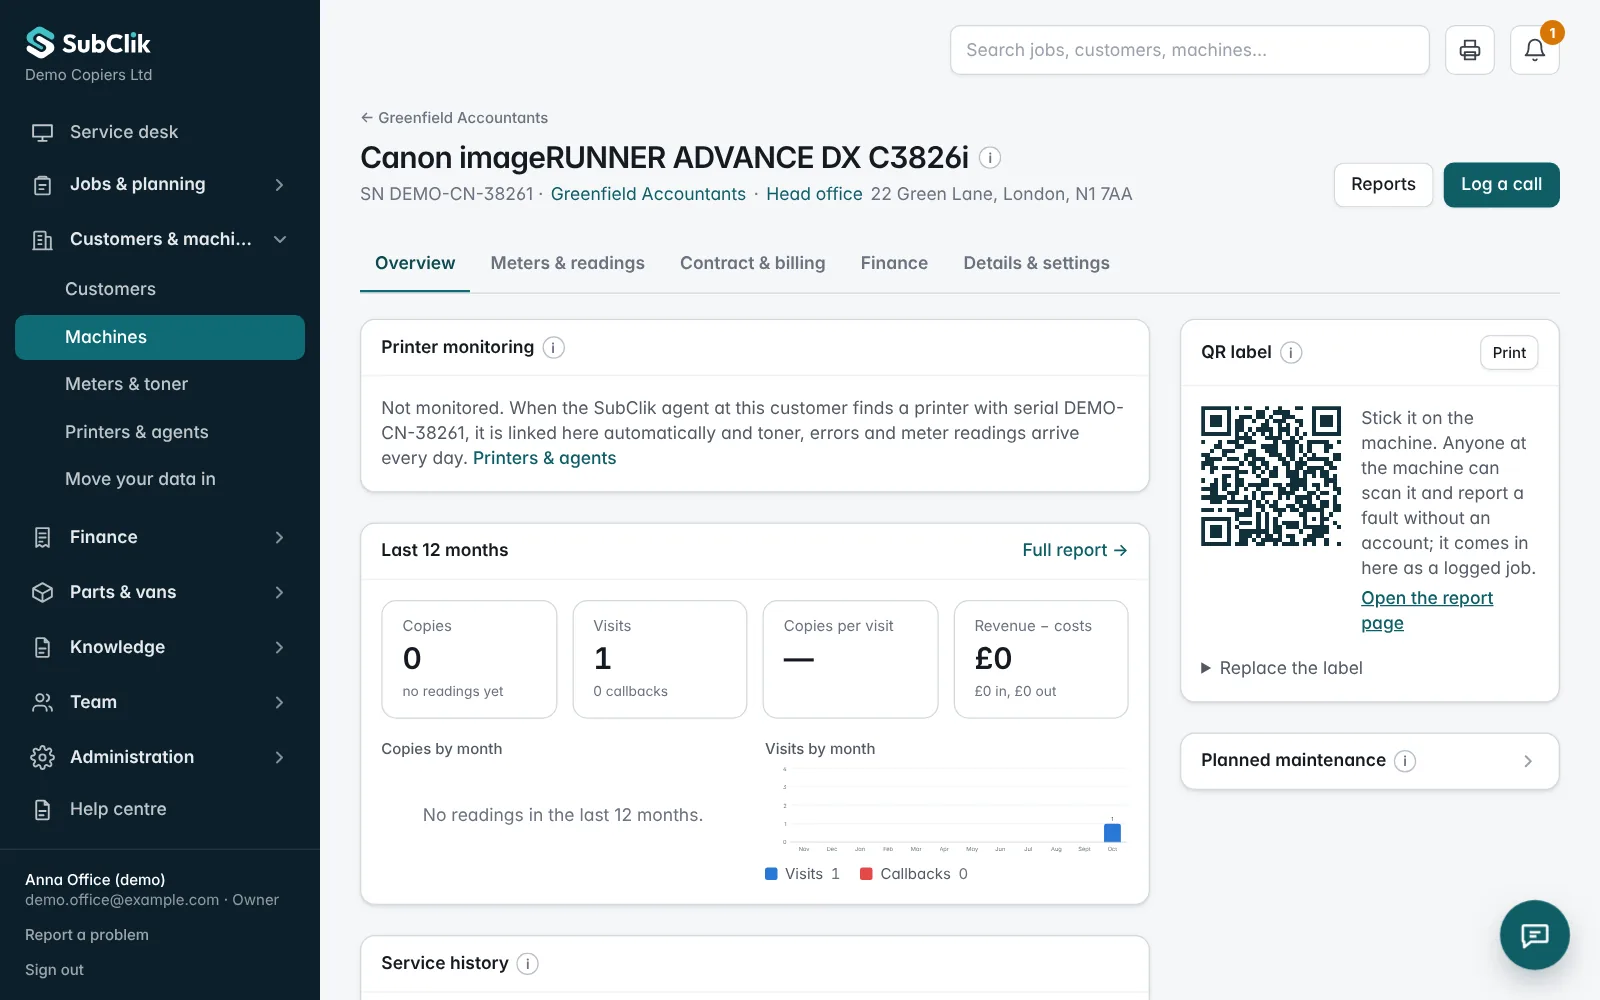
Task: Click info icon beside machine title
Action: pyautogui.click(x=990, y=158)
